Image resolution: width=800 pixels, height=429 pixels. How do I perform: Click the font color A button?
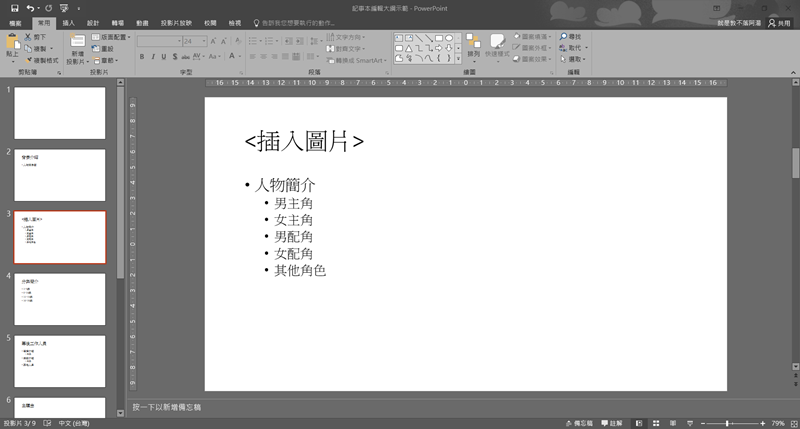coord(232,56)
